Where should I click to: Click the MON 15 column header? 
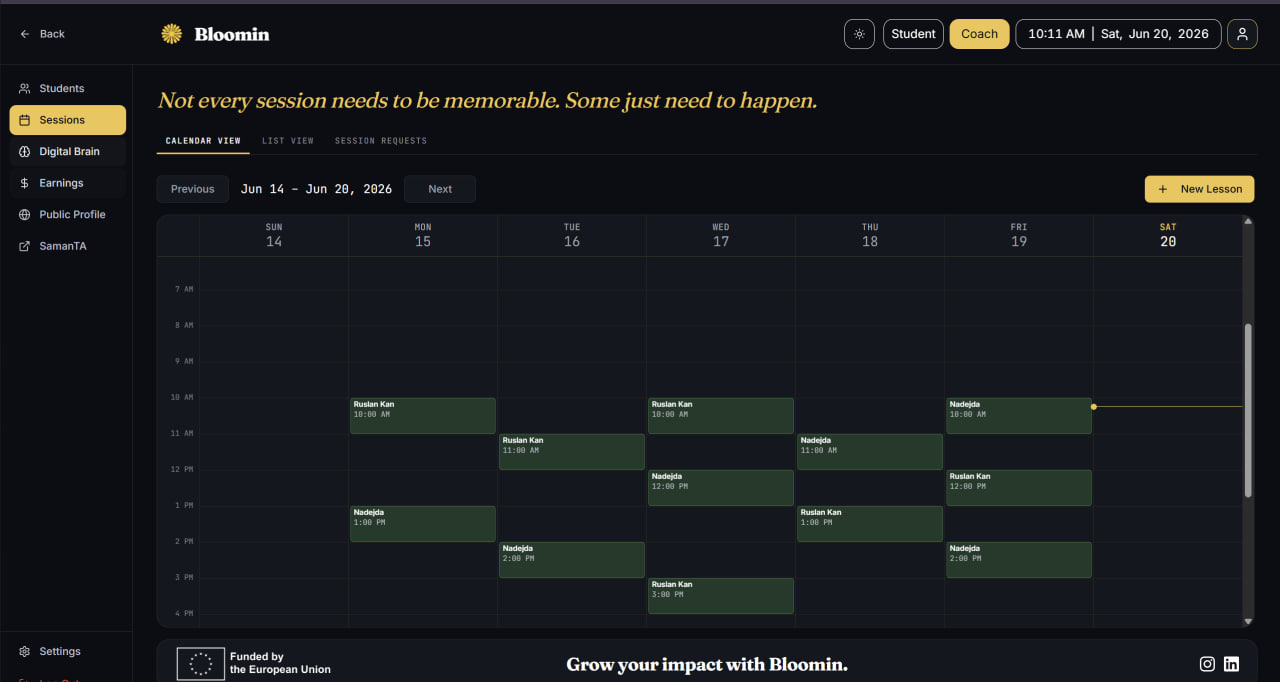coord(423,235)
